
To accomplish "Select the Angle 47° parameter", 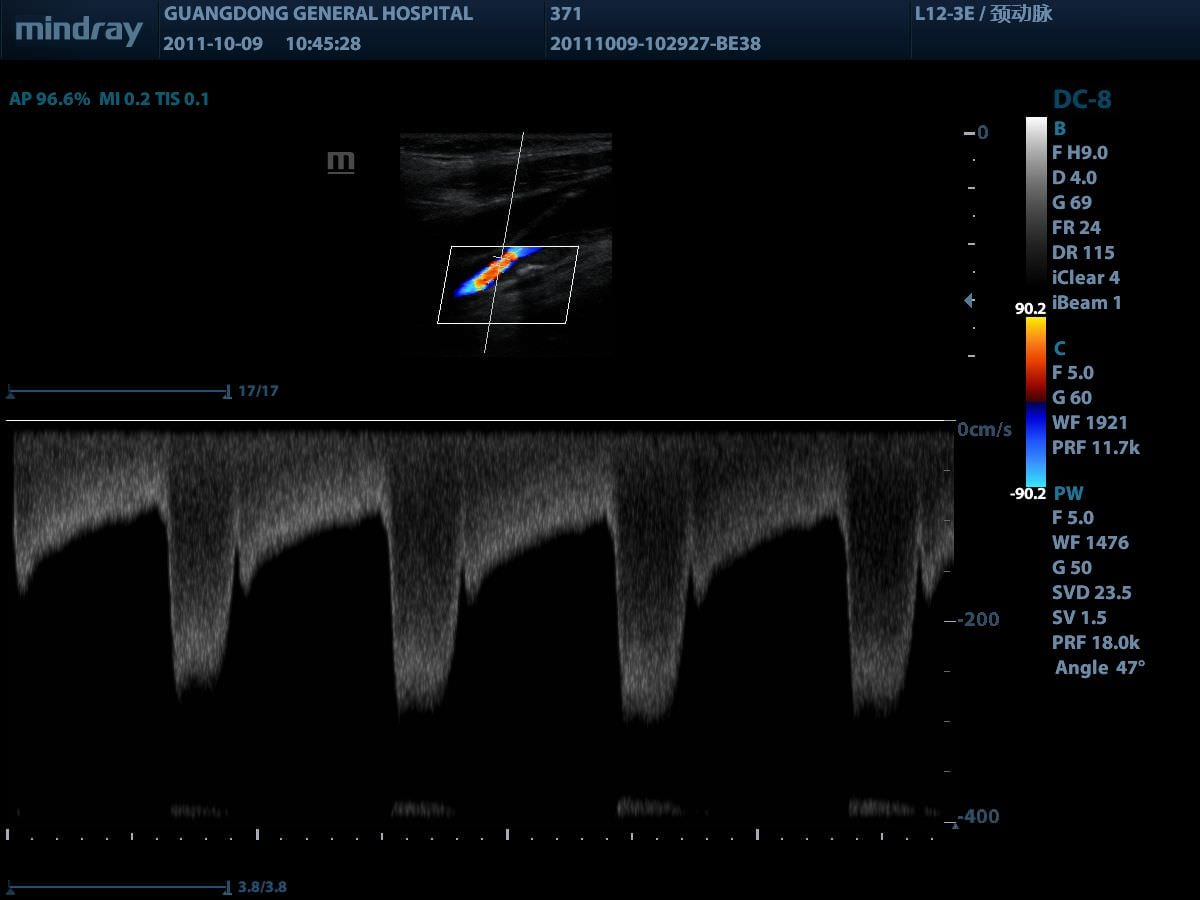I will pos(1099,668).
